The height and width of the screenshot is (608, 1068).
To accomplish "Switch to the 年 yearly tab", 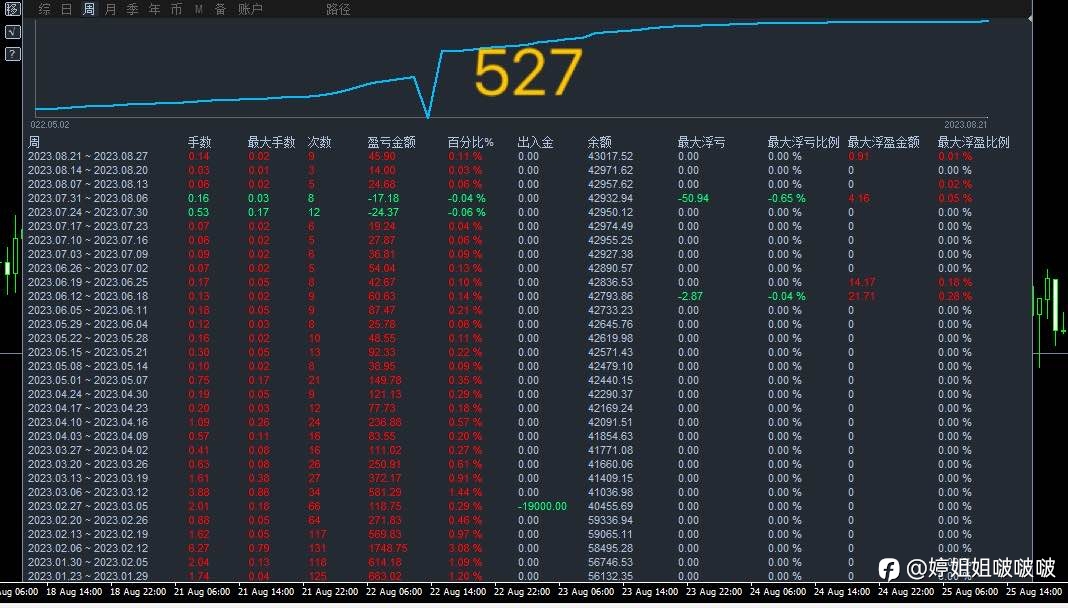I will click(x=155, y=9).
